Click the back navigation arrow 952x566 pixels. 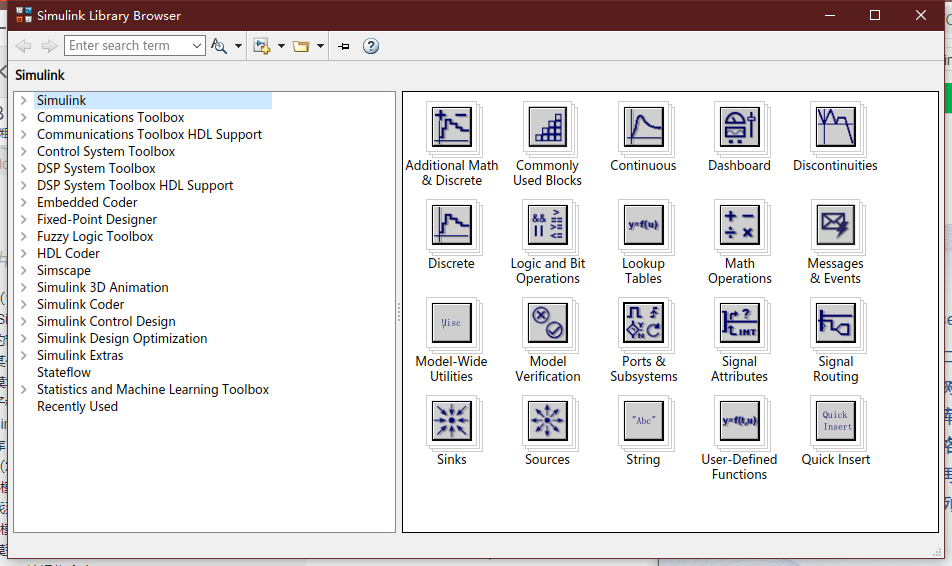coord(24,46)
